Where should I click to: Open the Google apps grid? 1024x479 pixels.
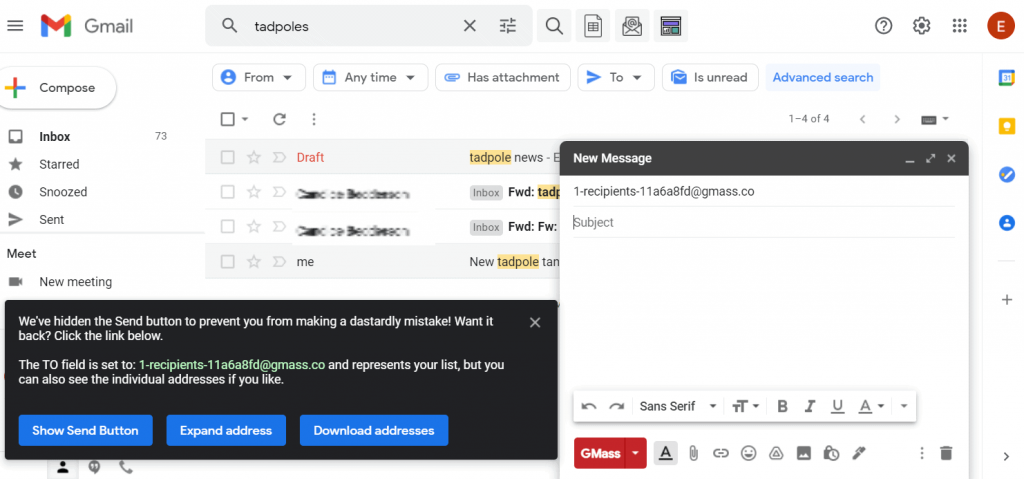959,25
